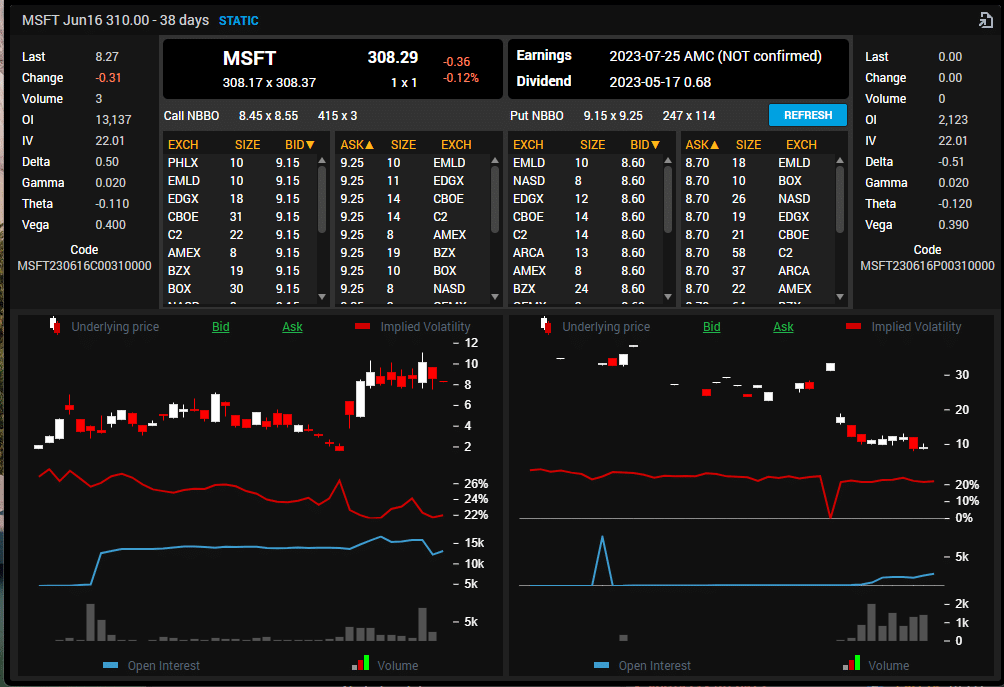Screen dimensions: 1004x687
Task: Select the NASD row with size 26
Action: [x=759, y=198]
